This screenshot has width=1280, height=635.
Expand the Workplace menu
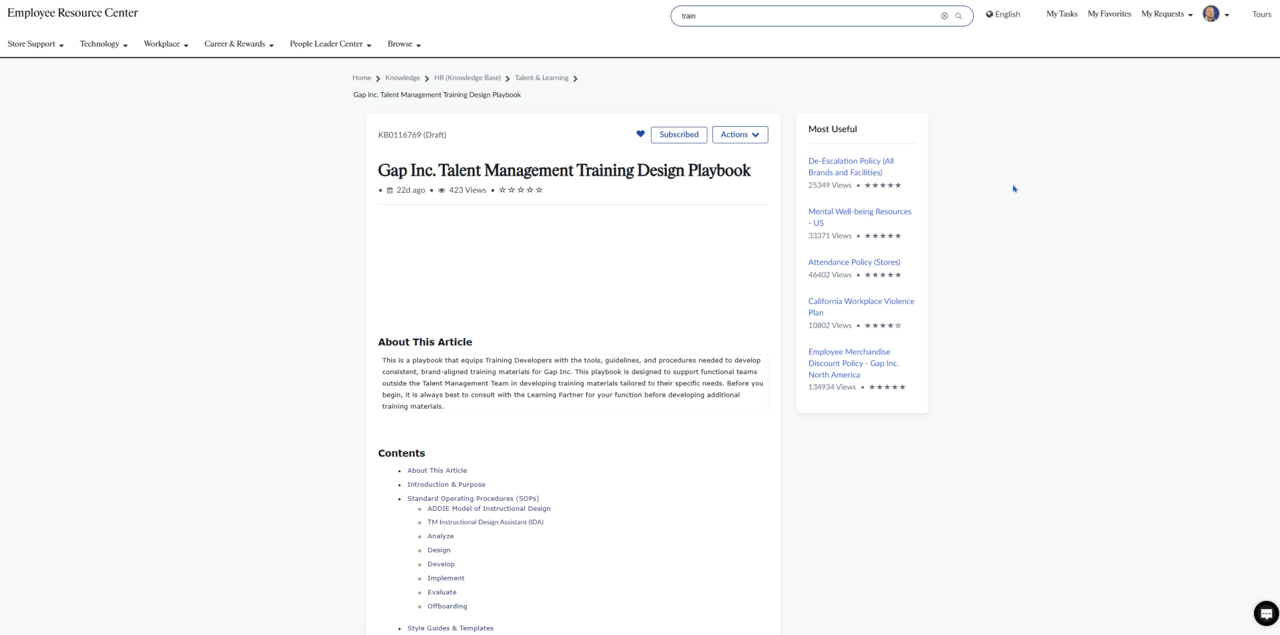tap(166, 44)
